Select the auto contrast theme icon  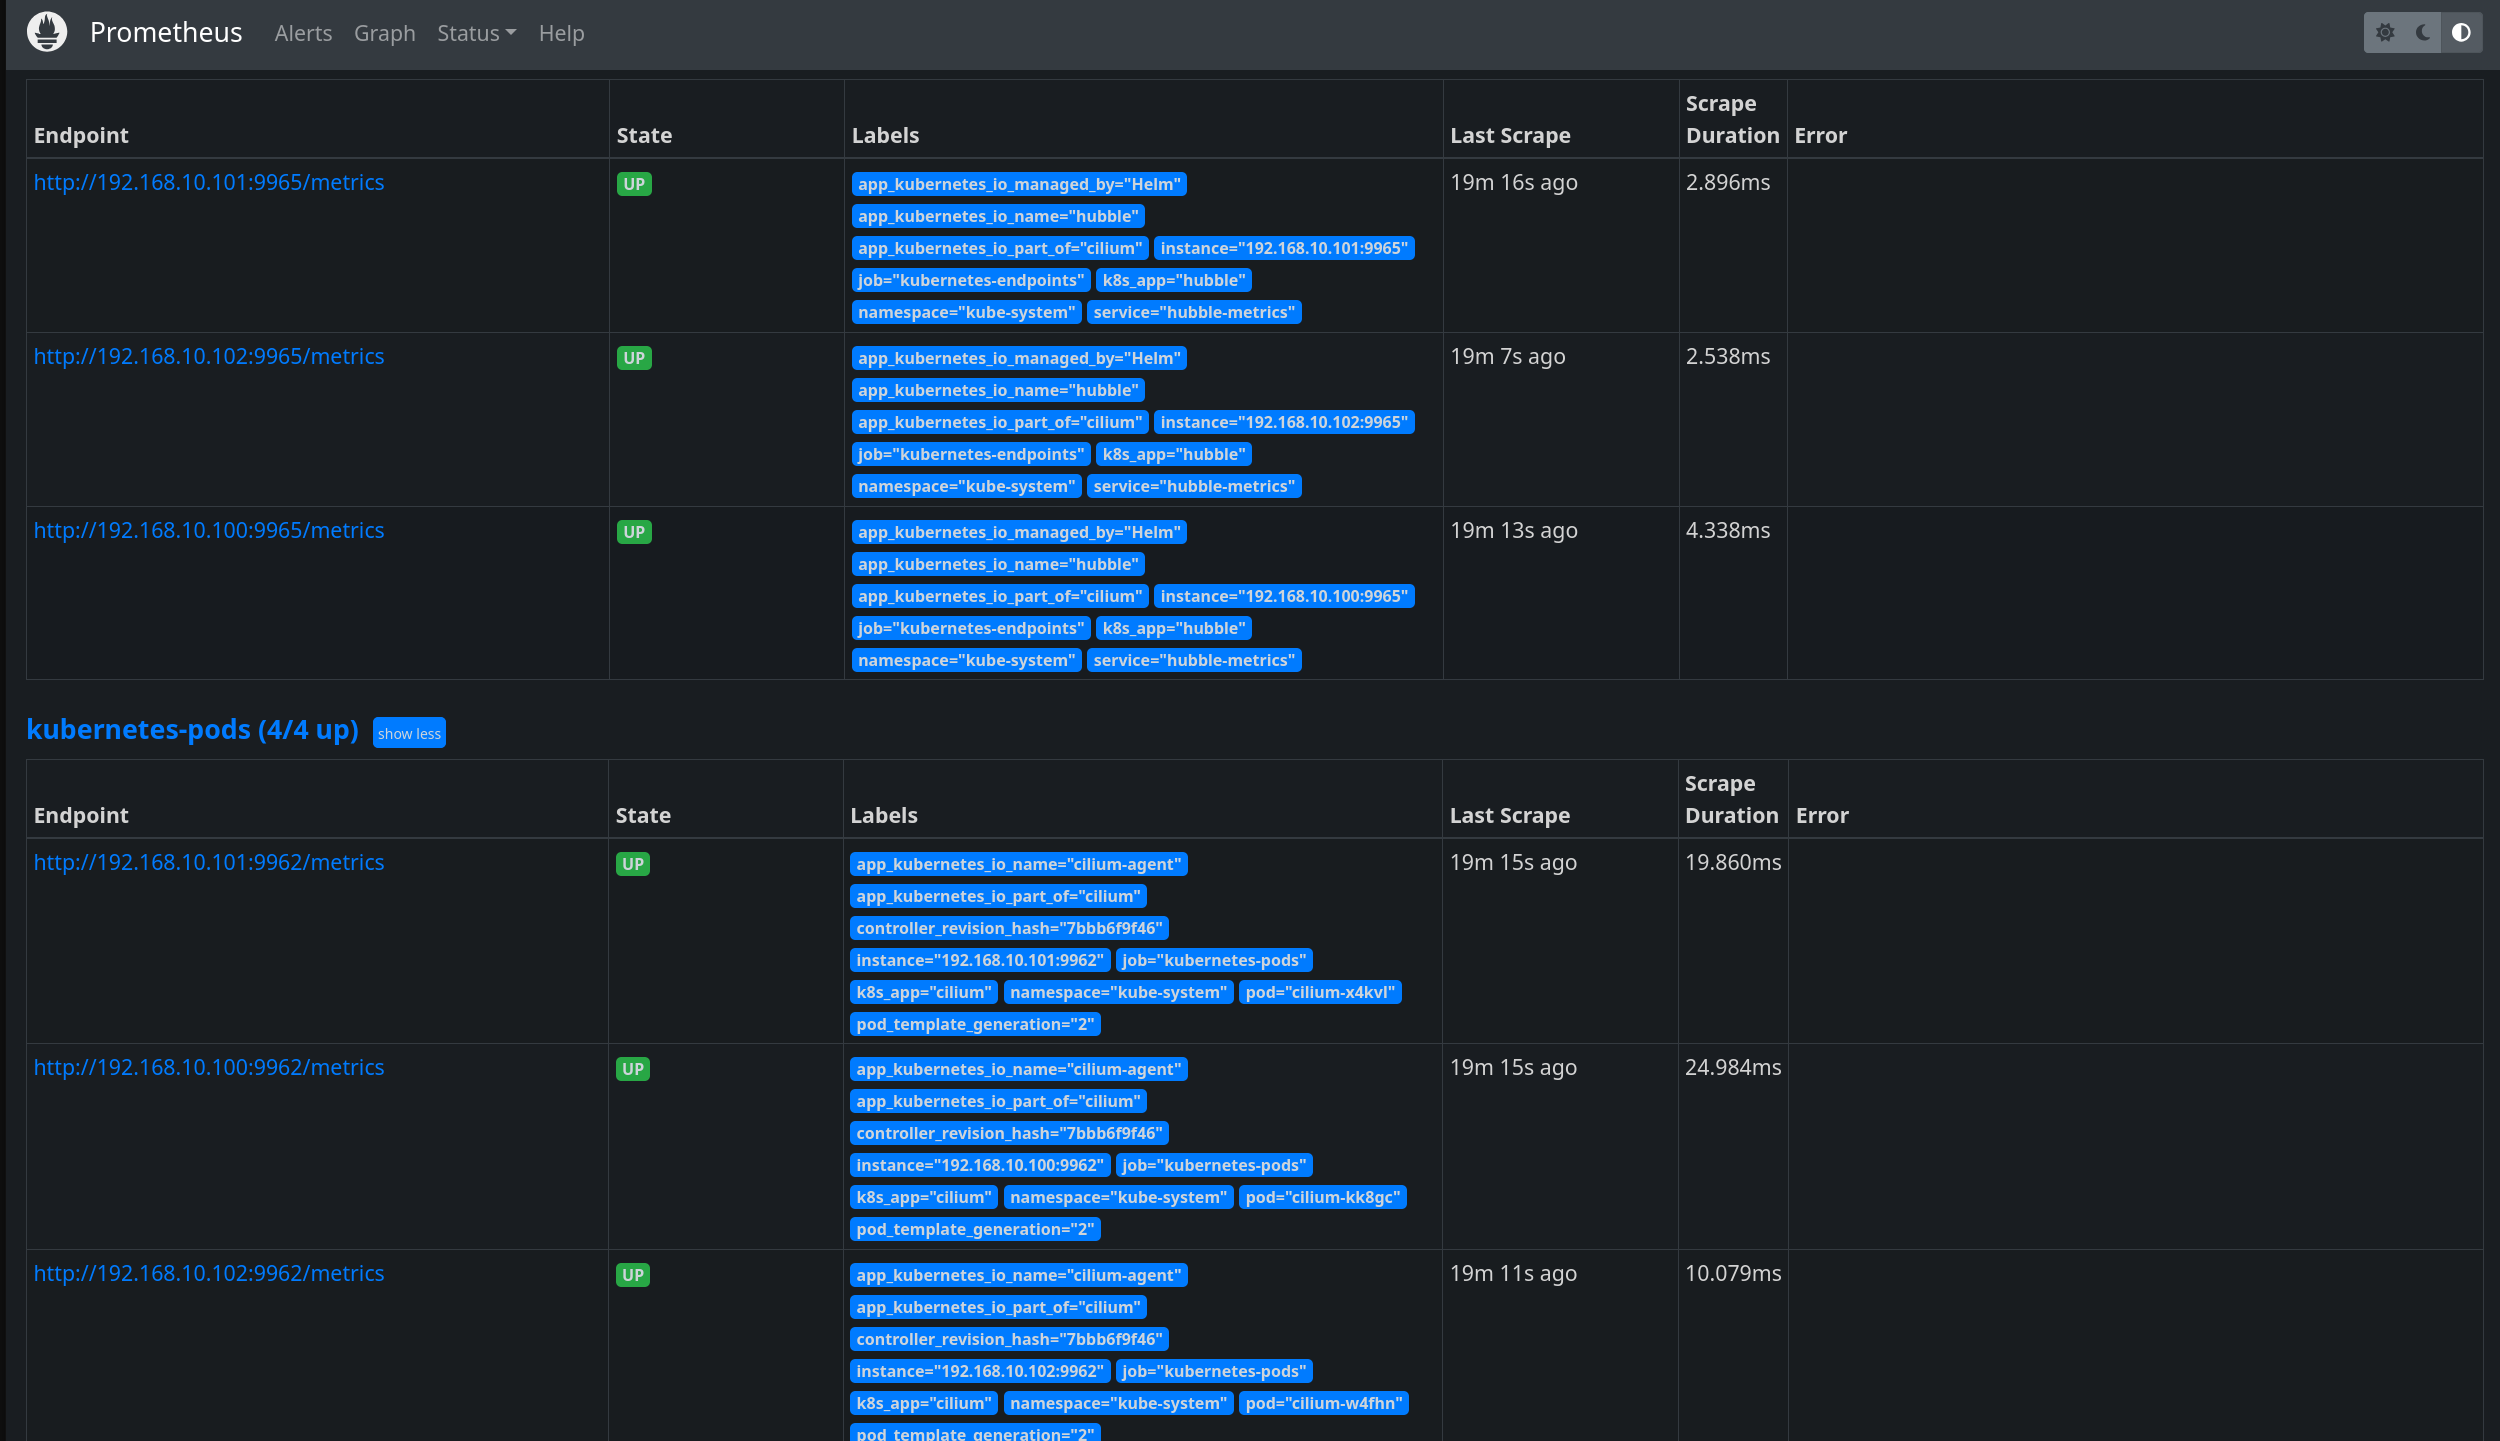tap(2461, 33)
